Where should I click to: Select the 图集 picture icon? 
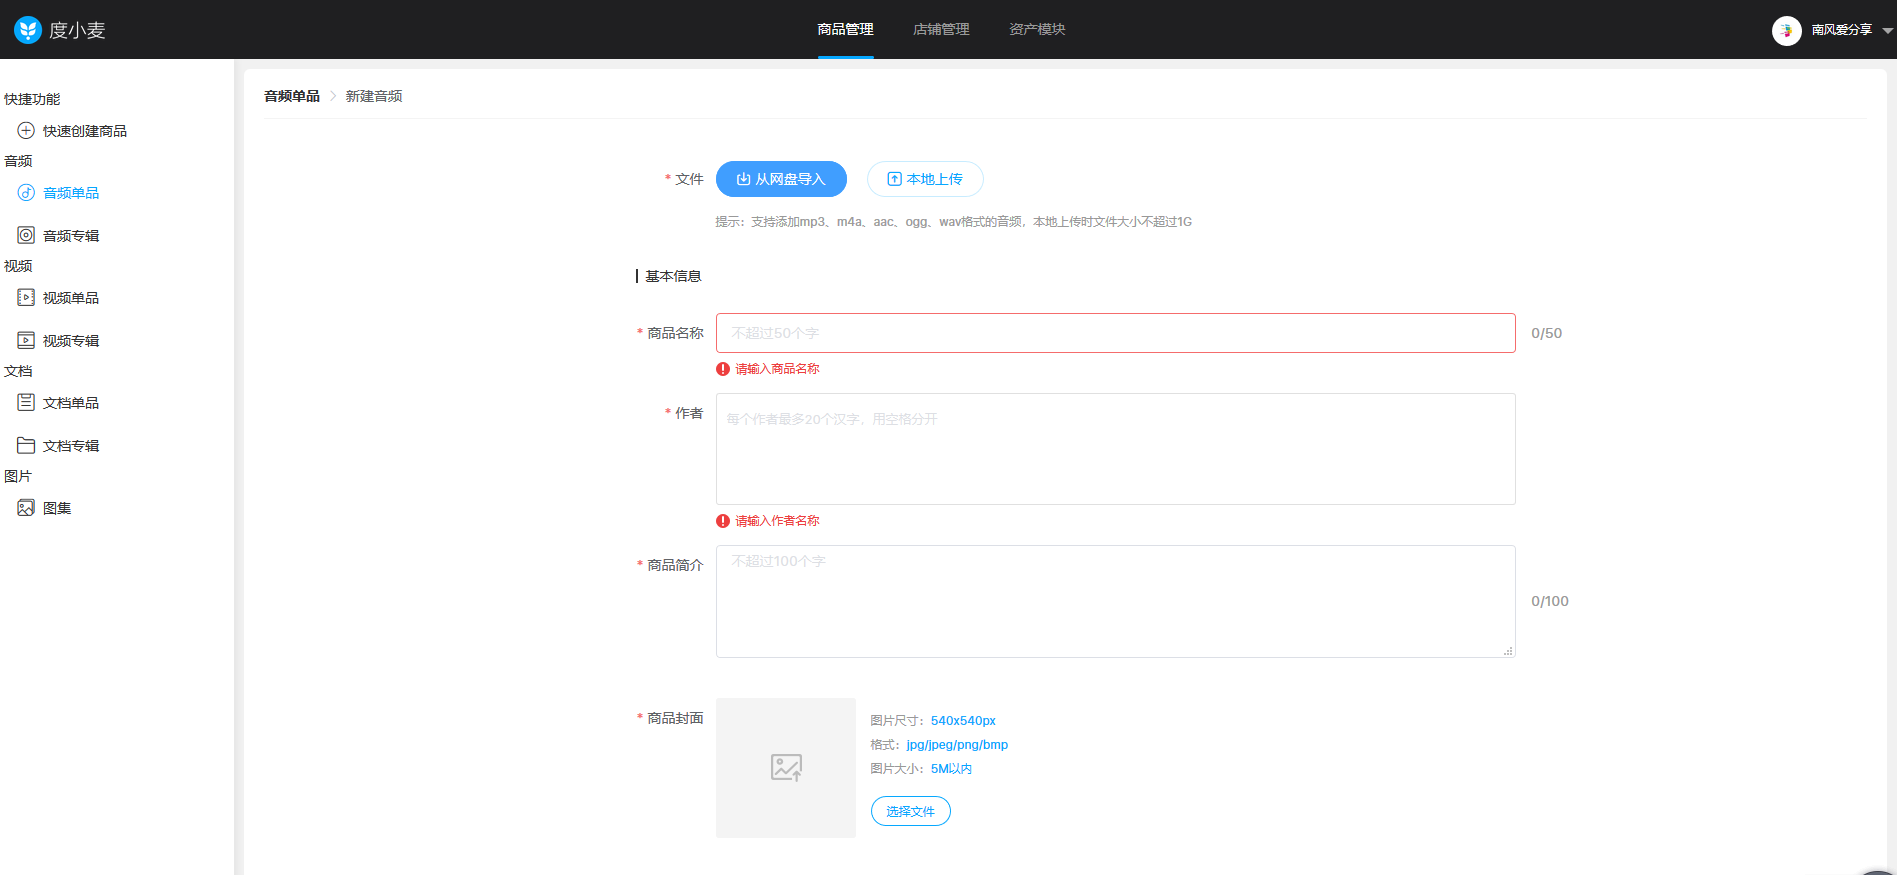click(x=26, y=508)
